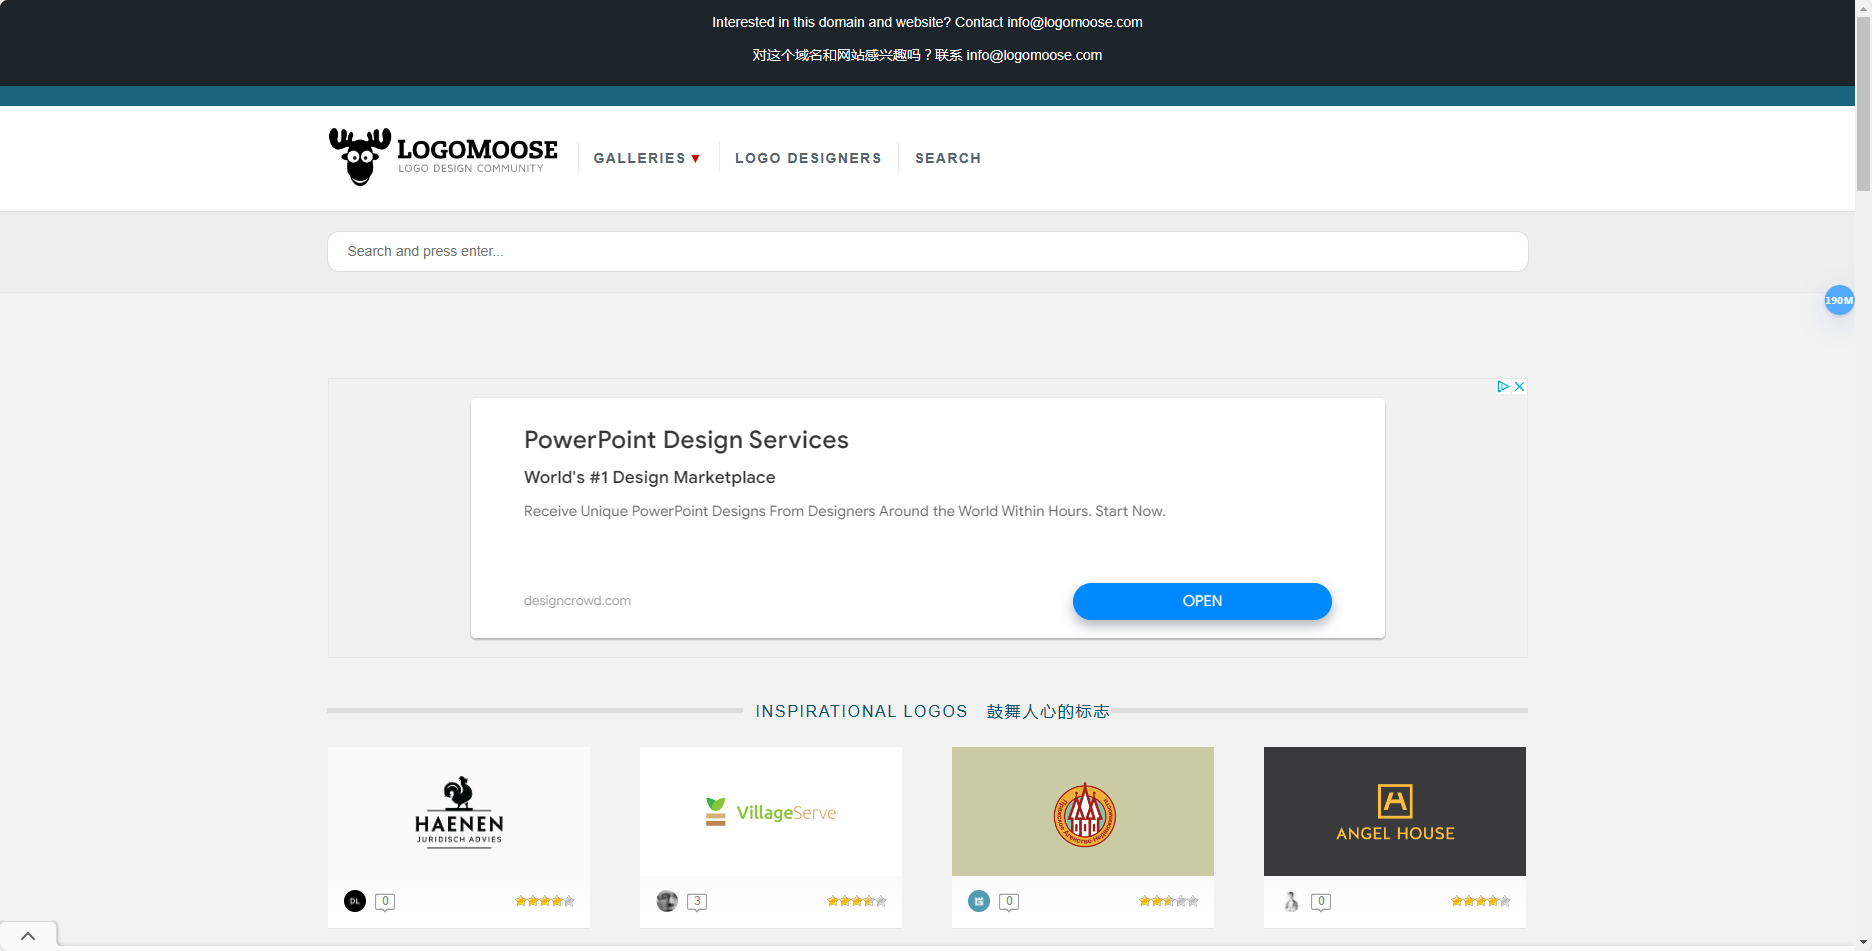This screenshot has width=1872, height=951.
Task: Click the LogoMoose moose head logo
Action: (x=360, y=157)
